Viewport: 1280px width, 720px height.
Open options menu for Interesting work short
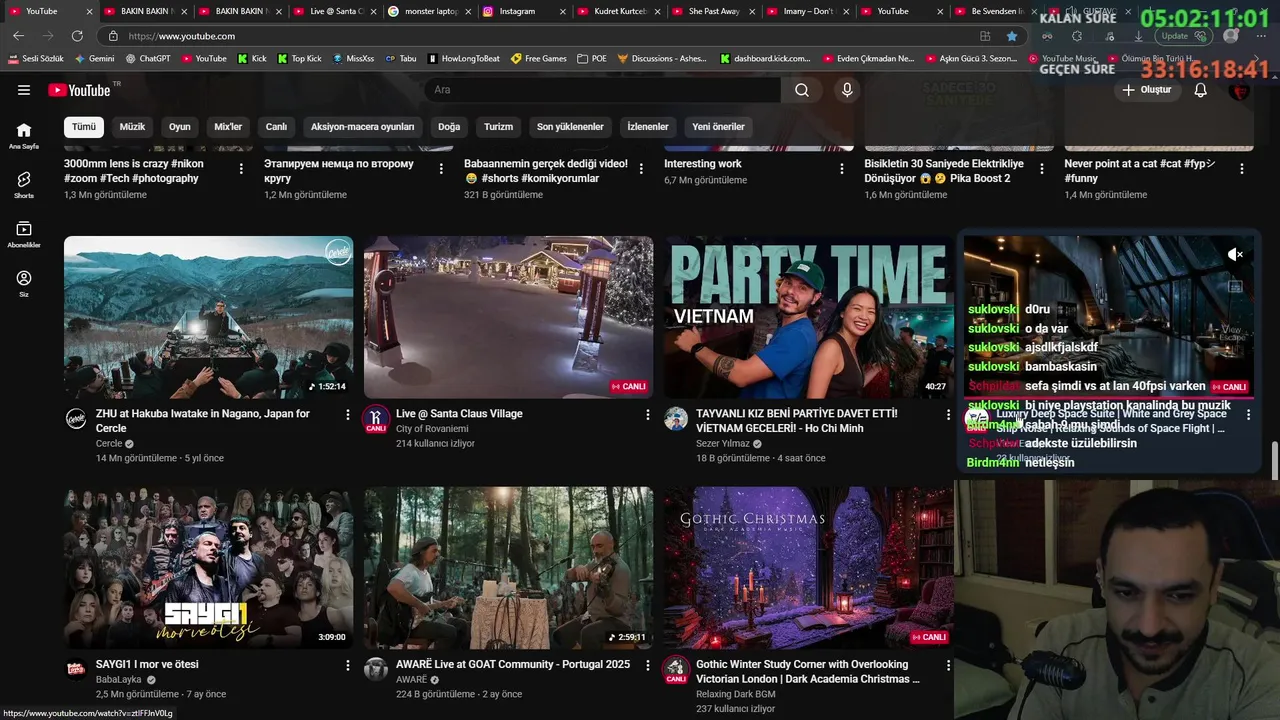click(x=841, y=169)
